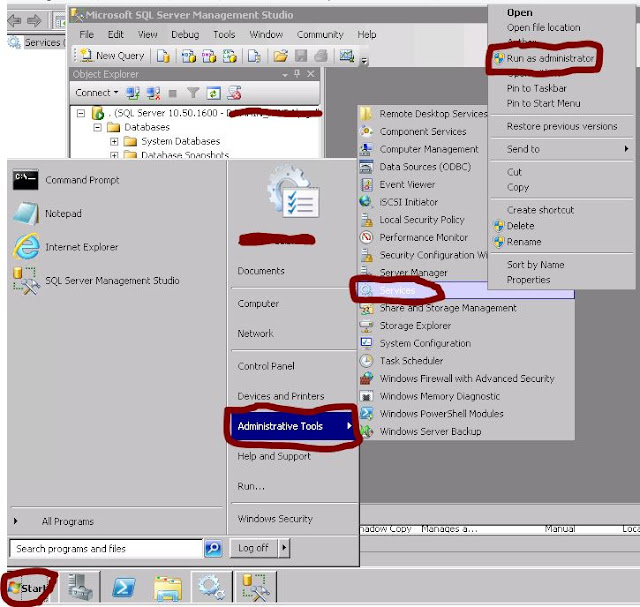Click the Task Scheduler clock icon
Screen dimensions: 640x607
366,361
